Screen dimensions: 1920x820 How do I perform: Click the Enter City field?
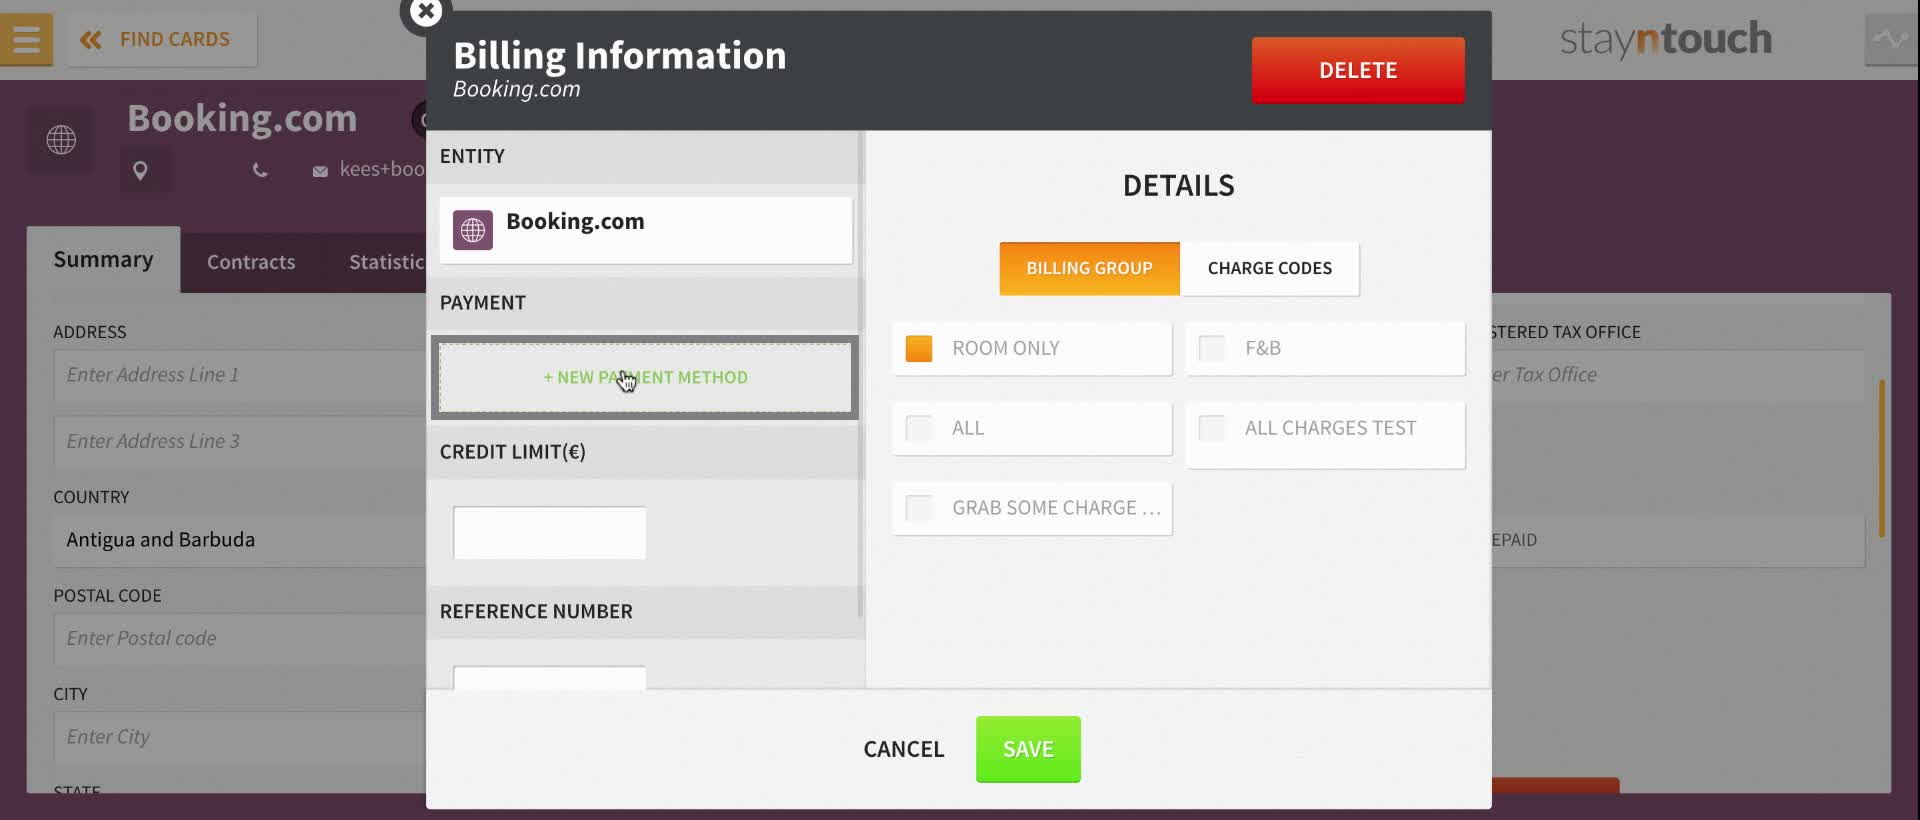pos(240,737)
